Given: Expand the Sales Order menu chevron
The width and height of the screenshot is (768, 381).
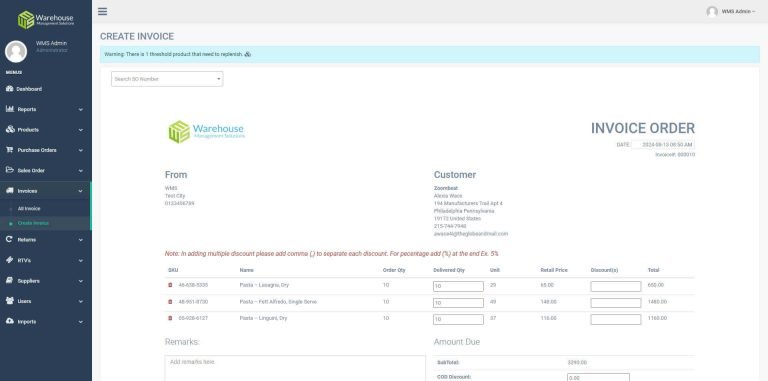Looking at the screenshot, I should 81,171.
